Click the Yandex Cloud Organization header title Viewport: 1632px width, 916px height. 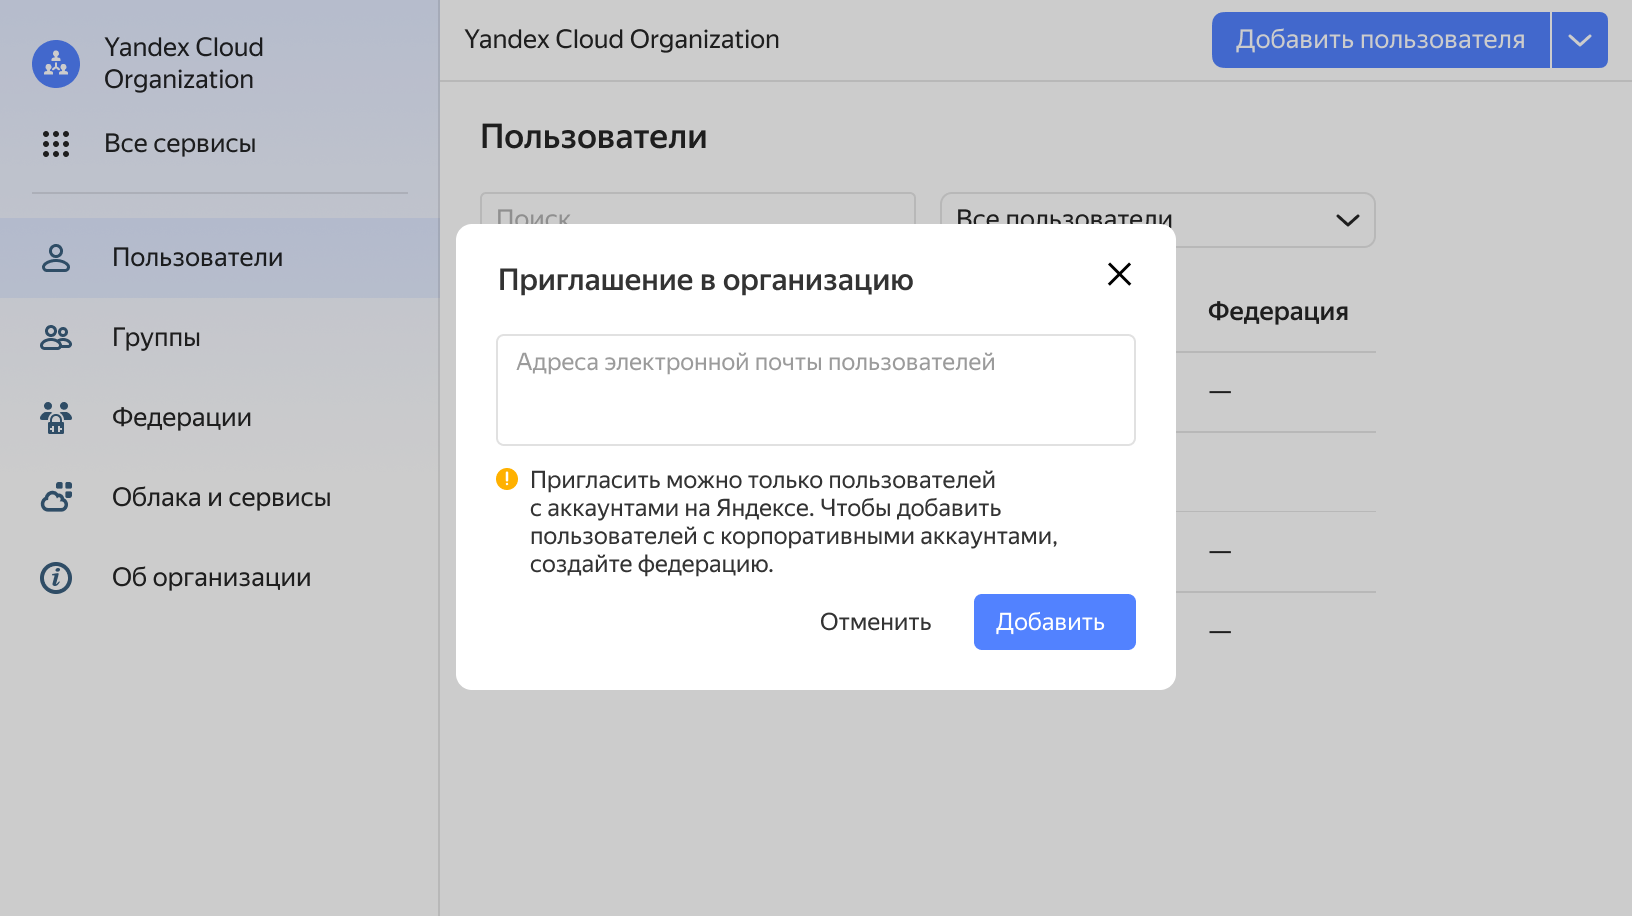tap(622, 40)
